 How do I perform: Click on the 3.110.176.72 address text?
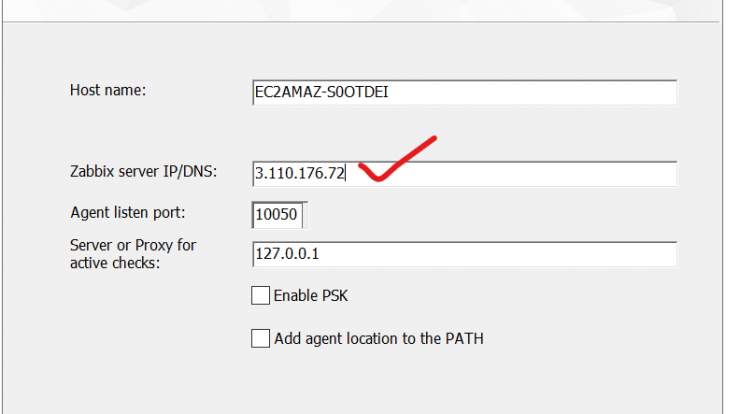click(300, 173)
